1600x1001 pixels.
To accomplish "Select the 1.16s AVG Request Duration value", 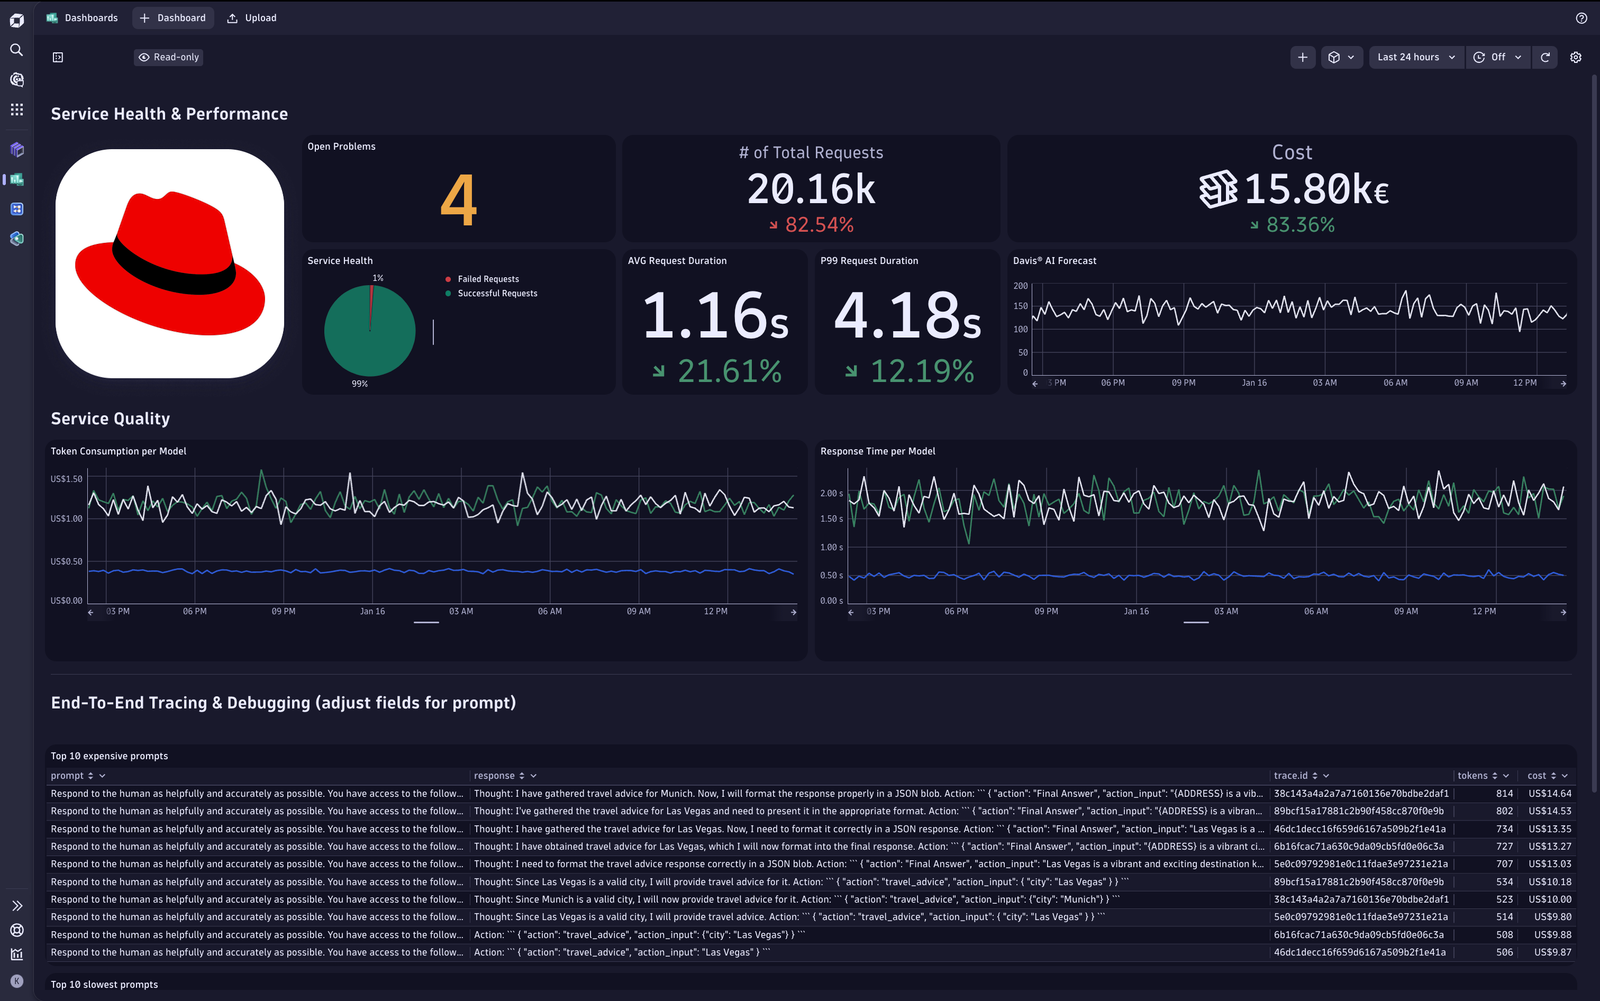I will tap(715, 315).
